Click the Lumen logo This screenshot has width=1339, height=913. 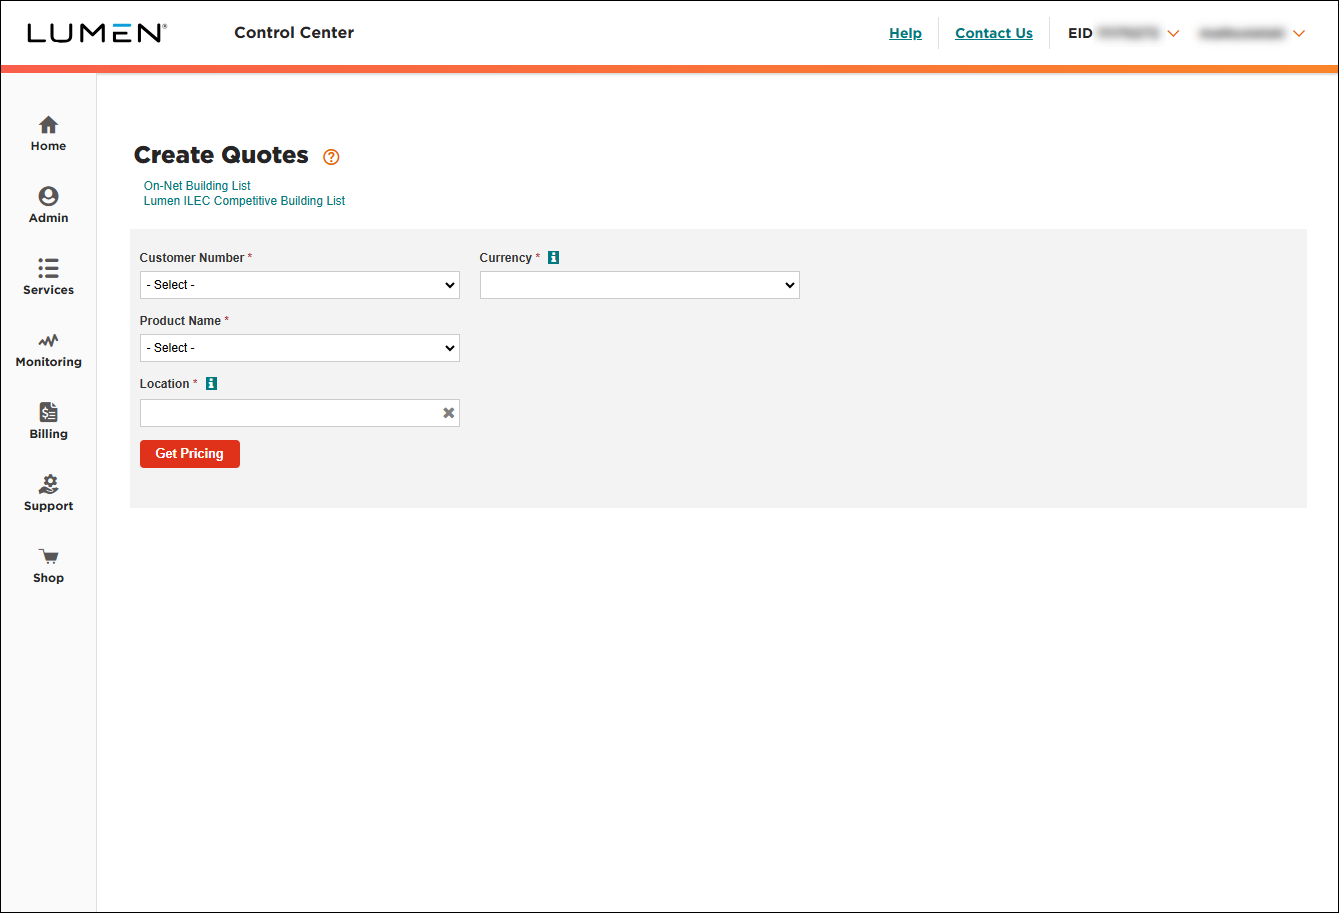[97, 33]
